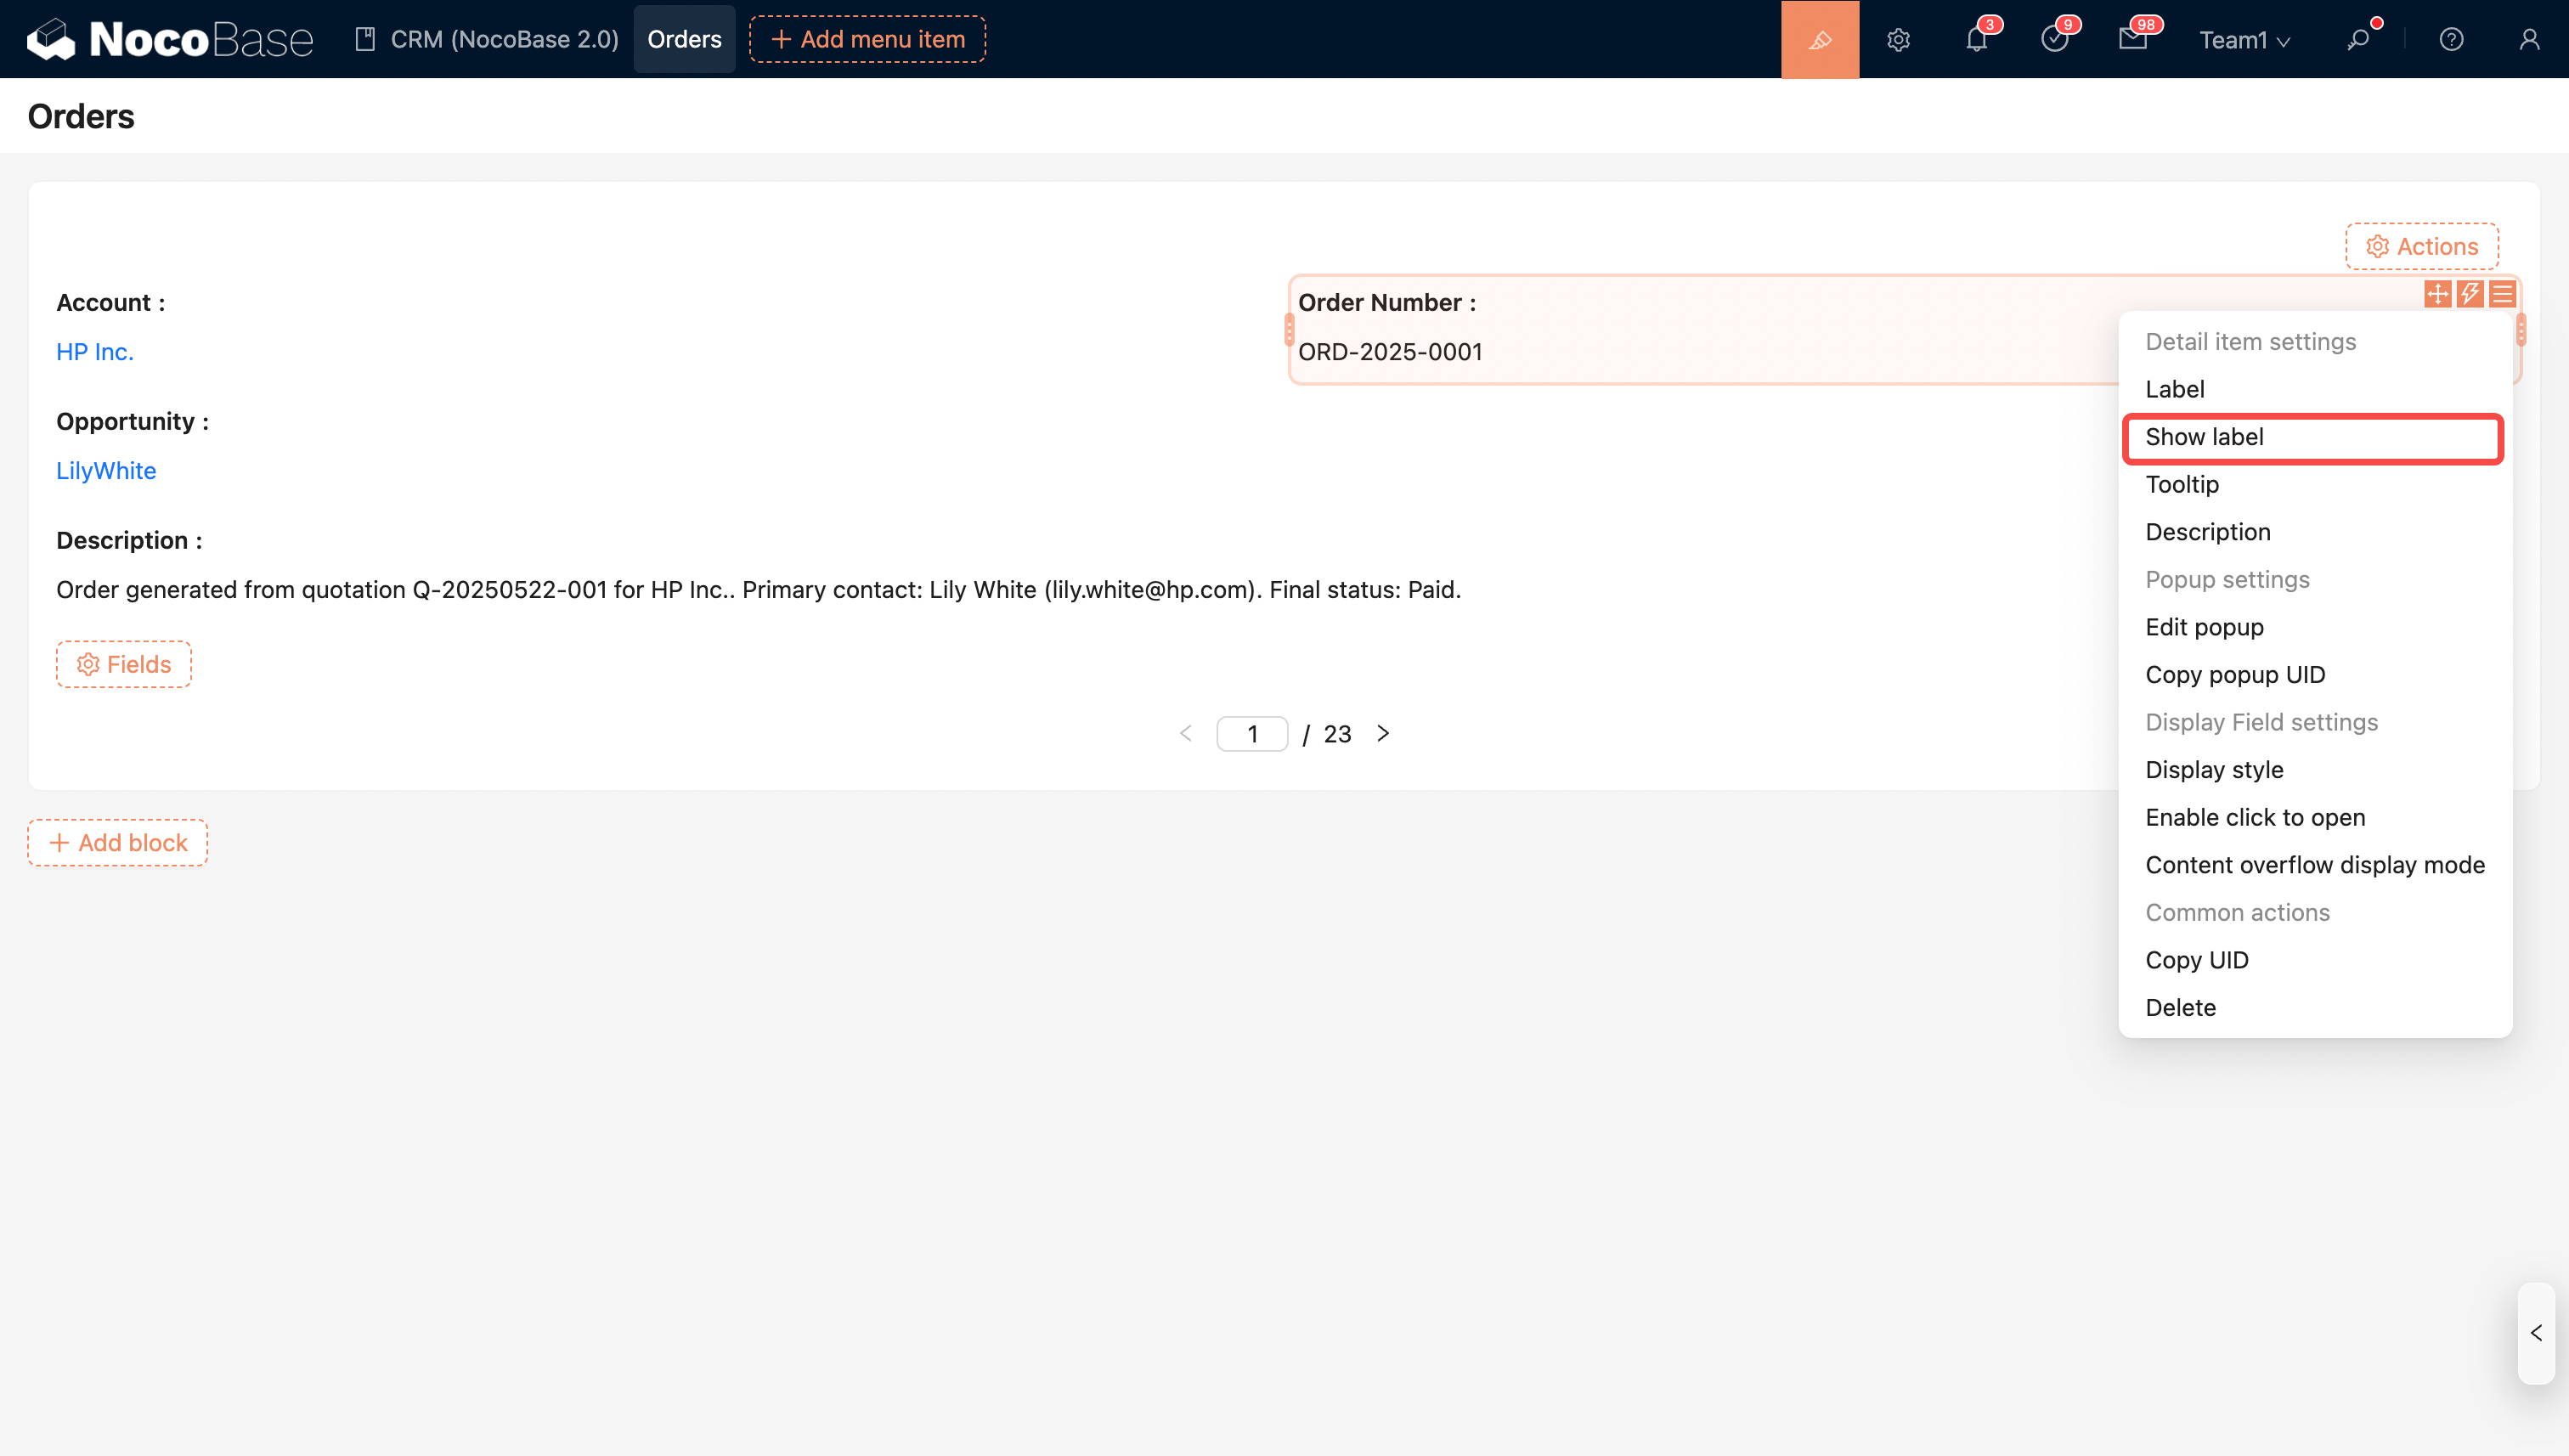Click the lightning event flow icon
Image resolution: width=2569 pixels, height=1456 pixels.
click(2470, 293)
